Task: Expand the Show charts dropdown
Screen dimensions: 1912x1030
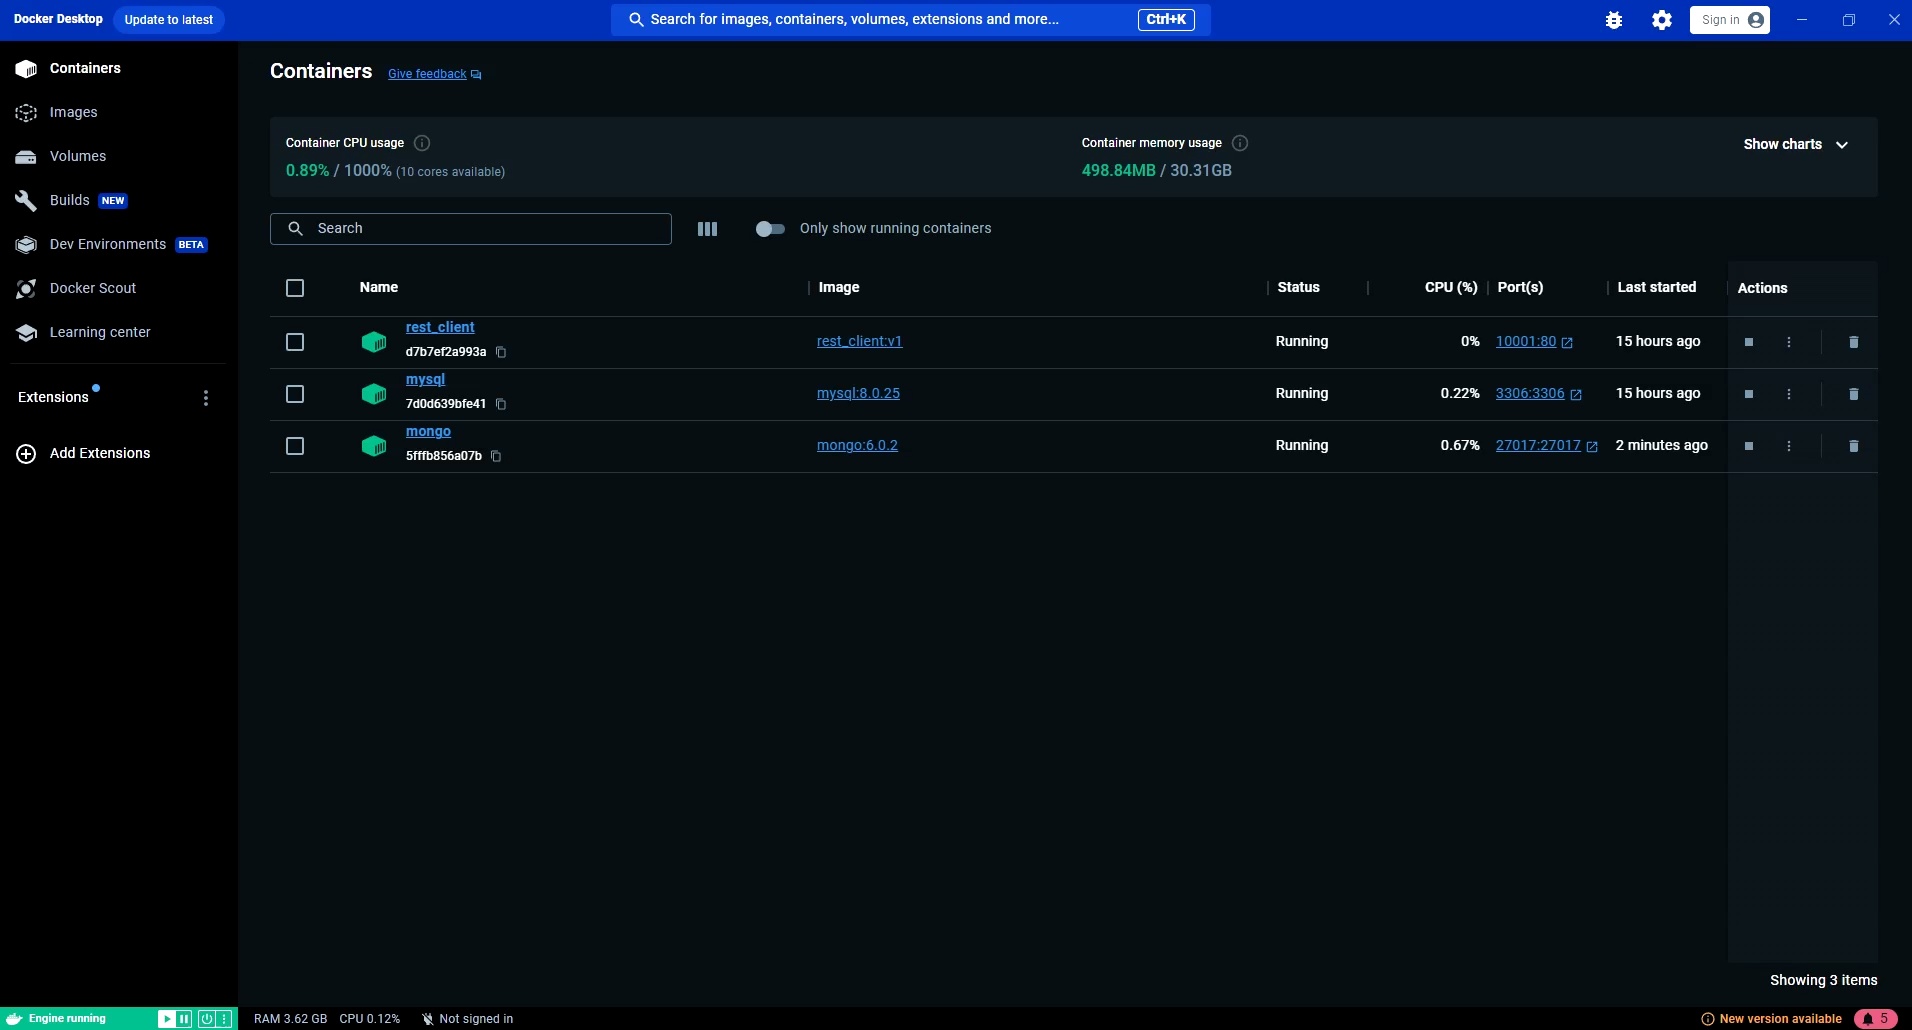Action: [x=1794, y=143]
